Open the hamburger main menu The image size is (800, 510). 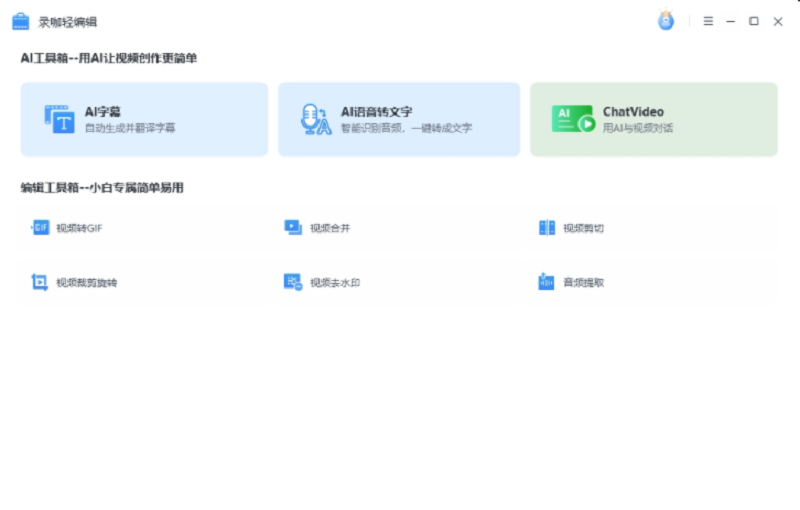click(708, 21)
